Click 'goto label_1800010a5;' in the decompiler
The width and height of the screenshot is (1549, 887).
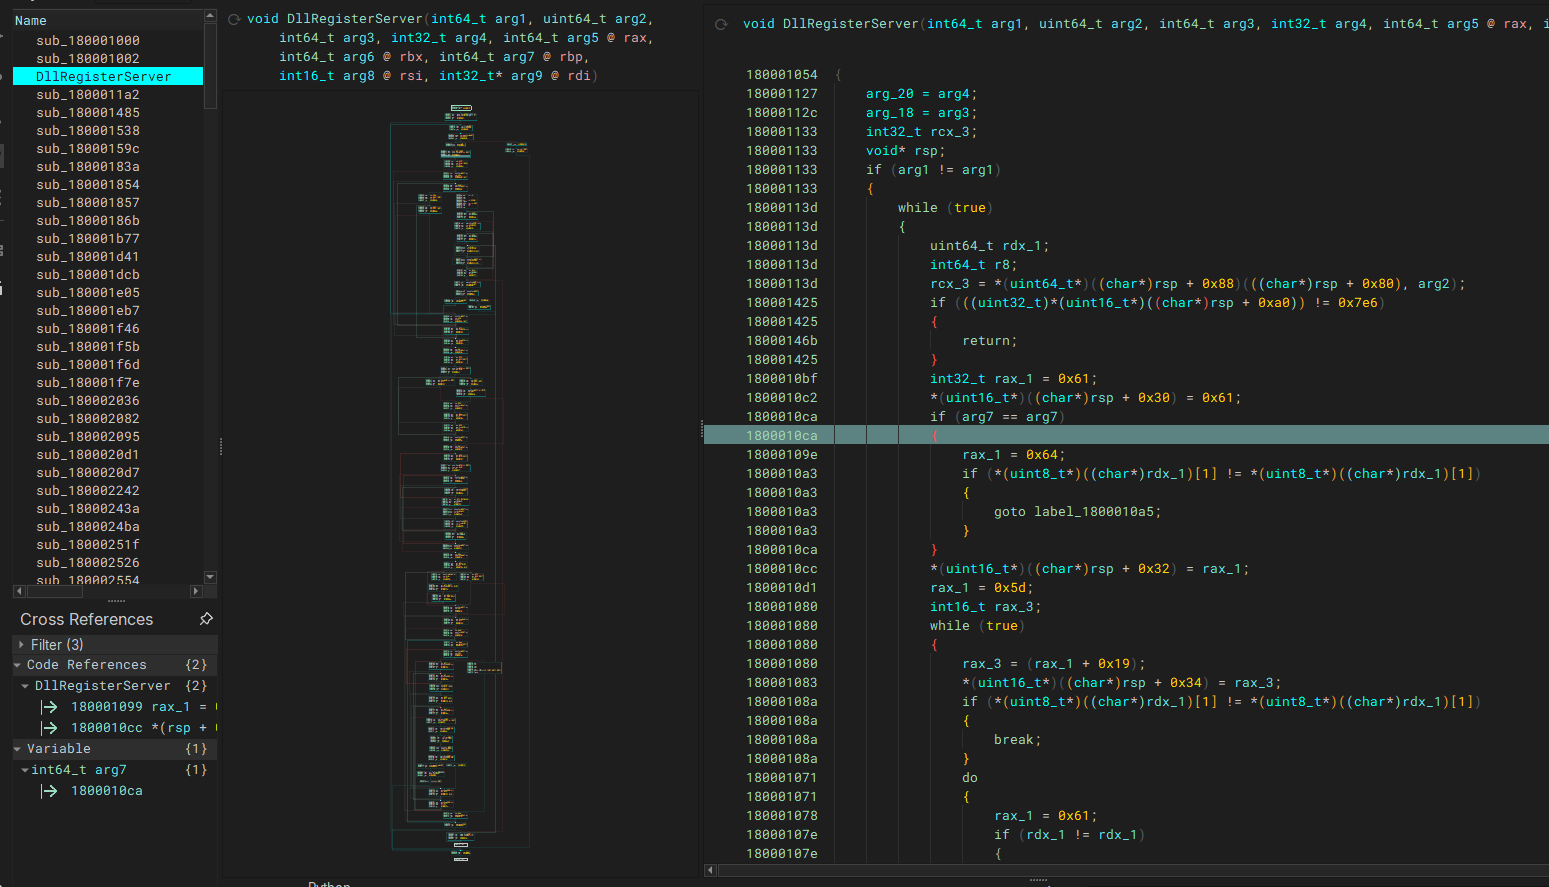click(1077, 511)
